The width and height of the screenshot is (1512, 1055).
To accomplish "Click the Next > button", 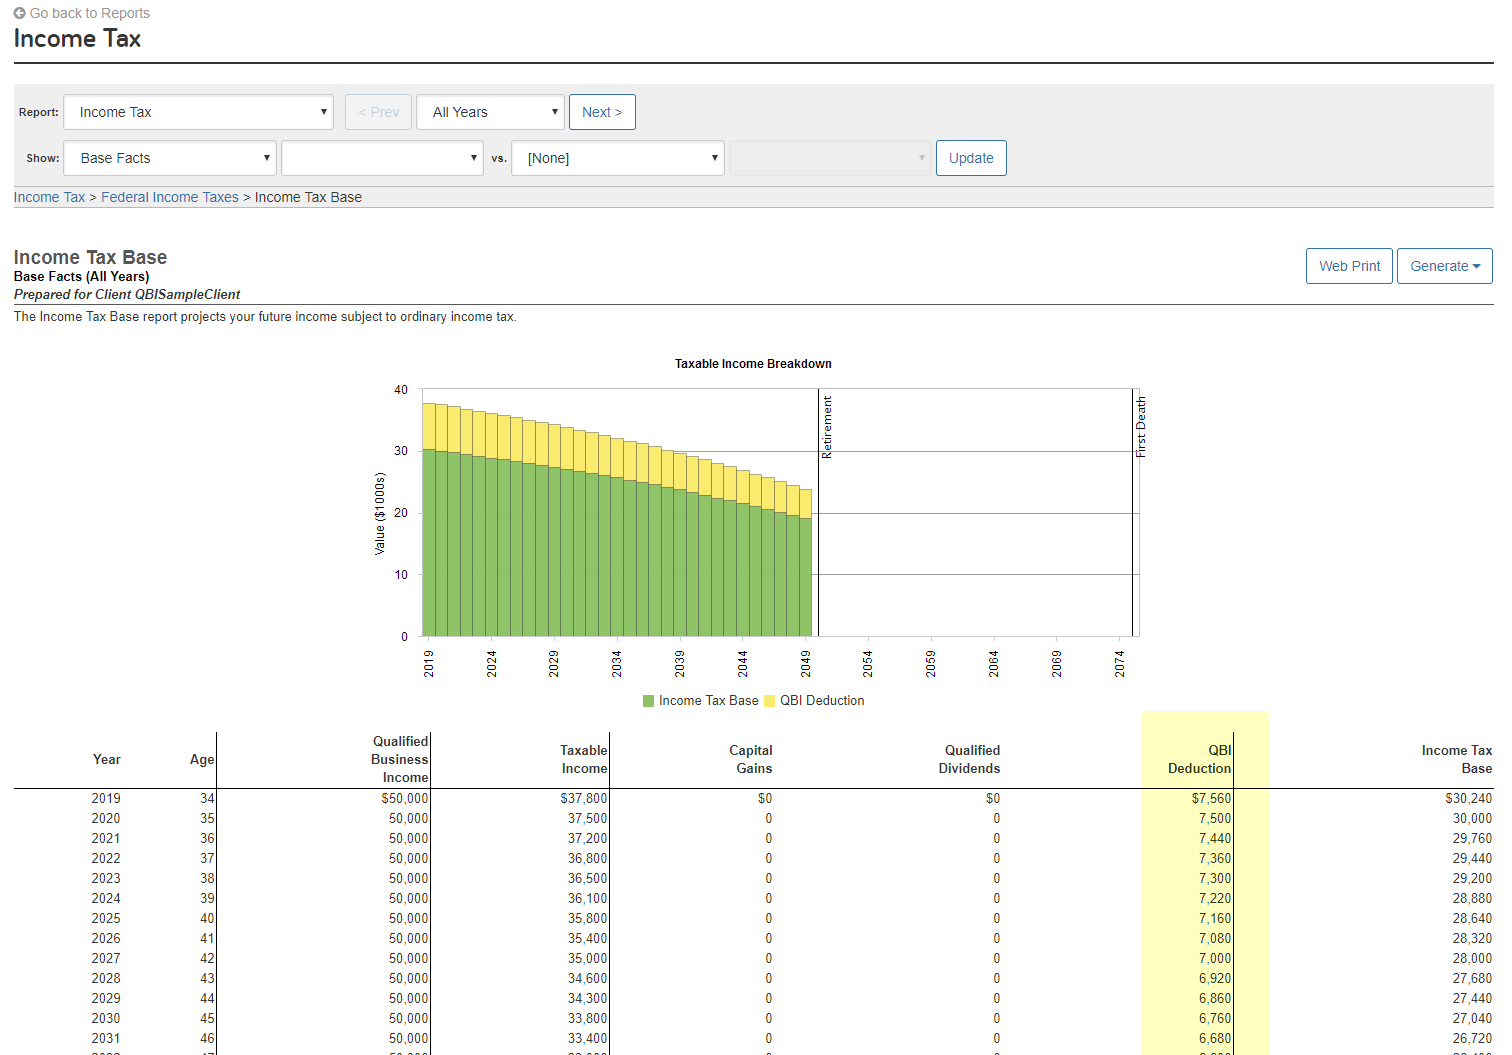I will point(602,112).
